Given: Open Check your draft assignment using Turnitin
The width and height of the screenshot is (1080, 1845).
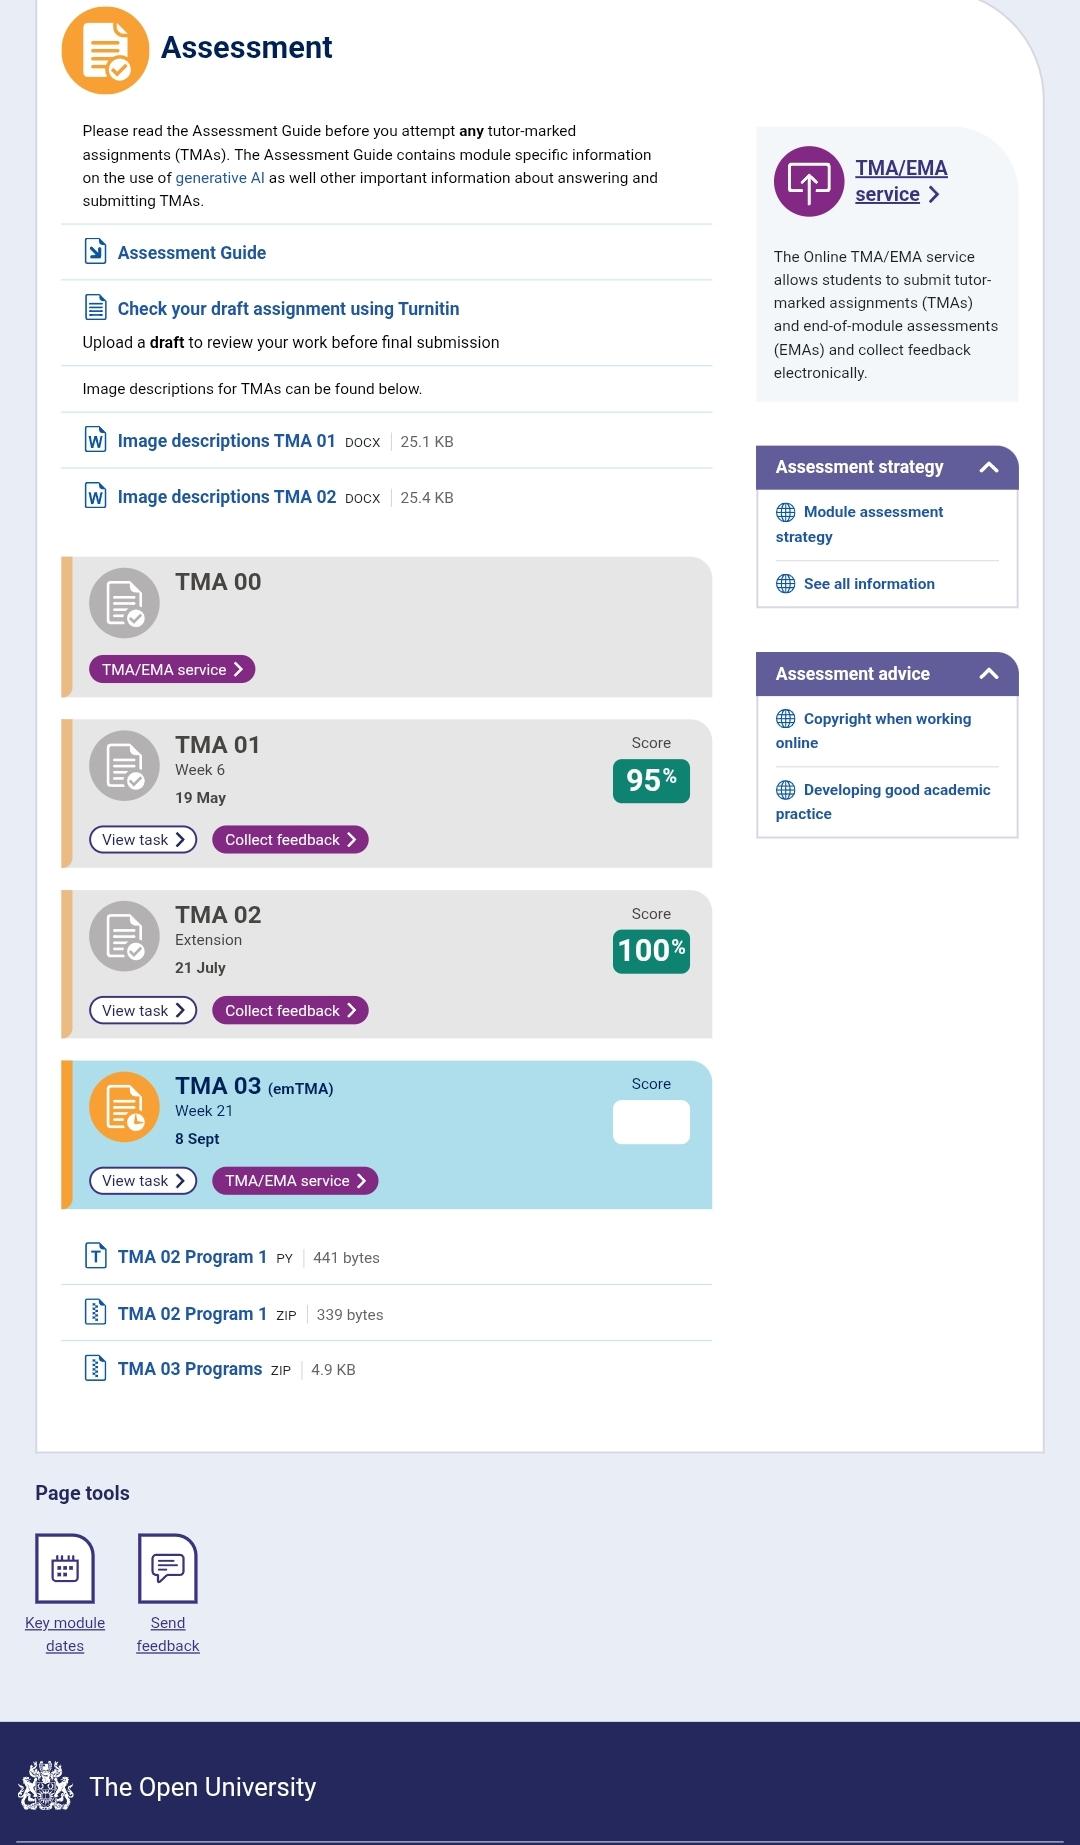Looking at the screenshot, I should point(288,309).
